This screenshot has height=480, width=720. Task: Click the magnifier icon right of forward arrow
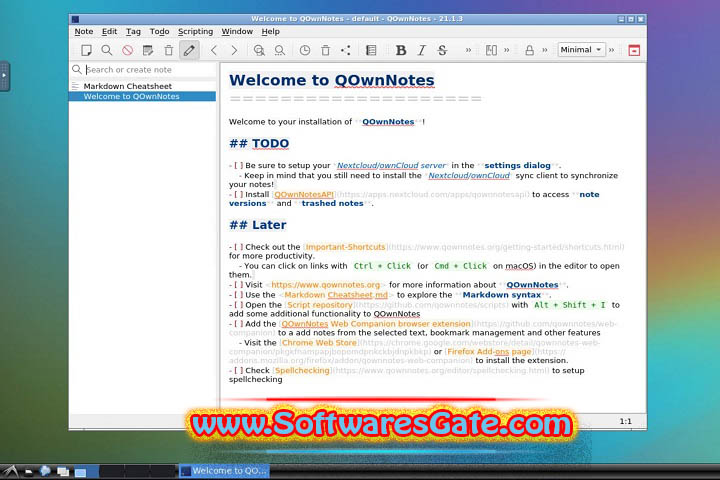pos(259,50)
